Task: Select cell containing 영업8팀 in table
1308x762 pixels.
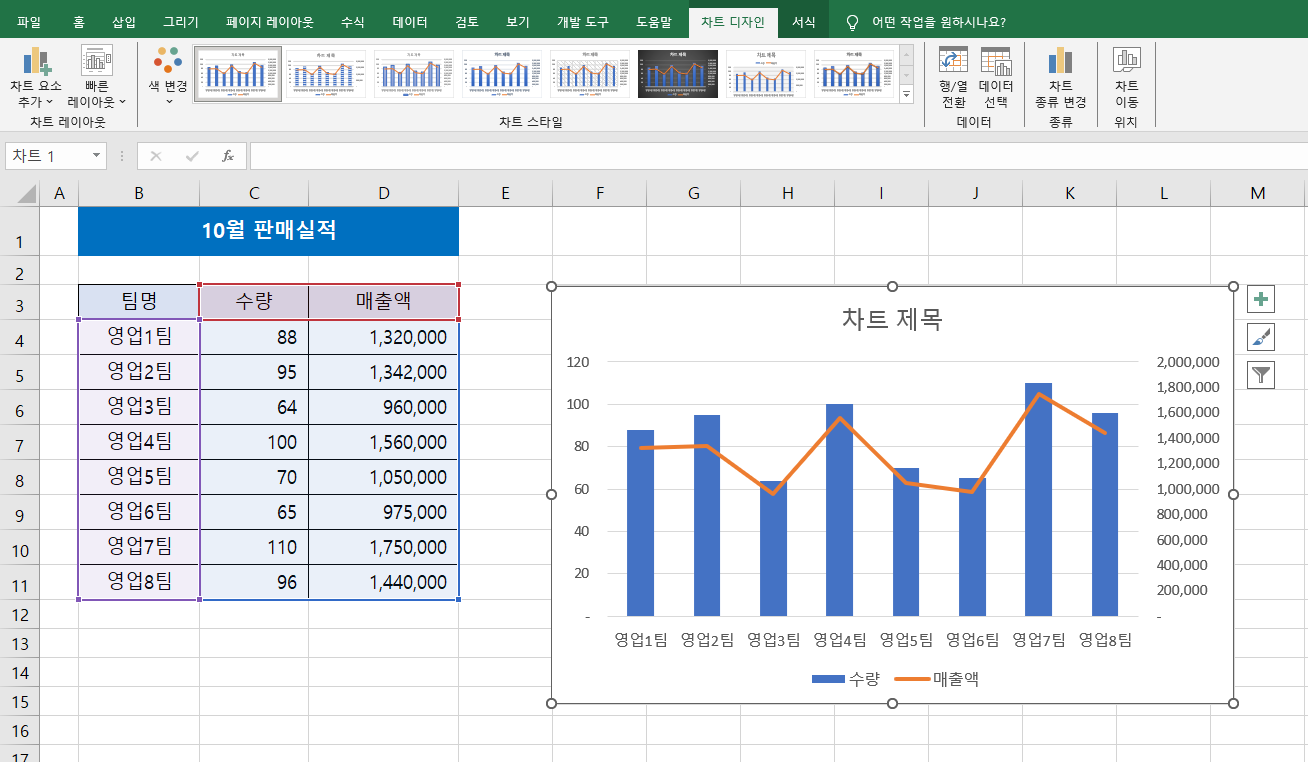Action: (139, 582)
